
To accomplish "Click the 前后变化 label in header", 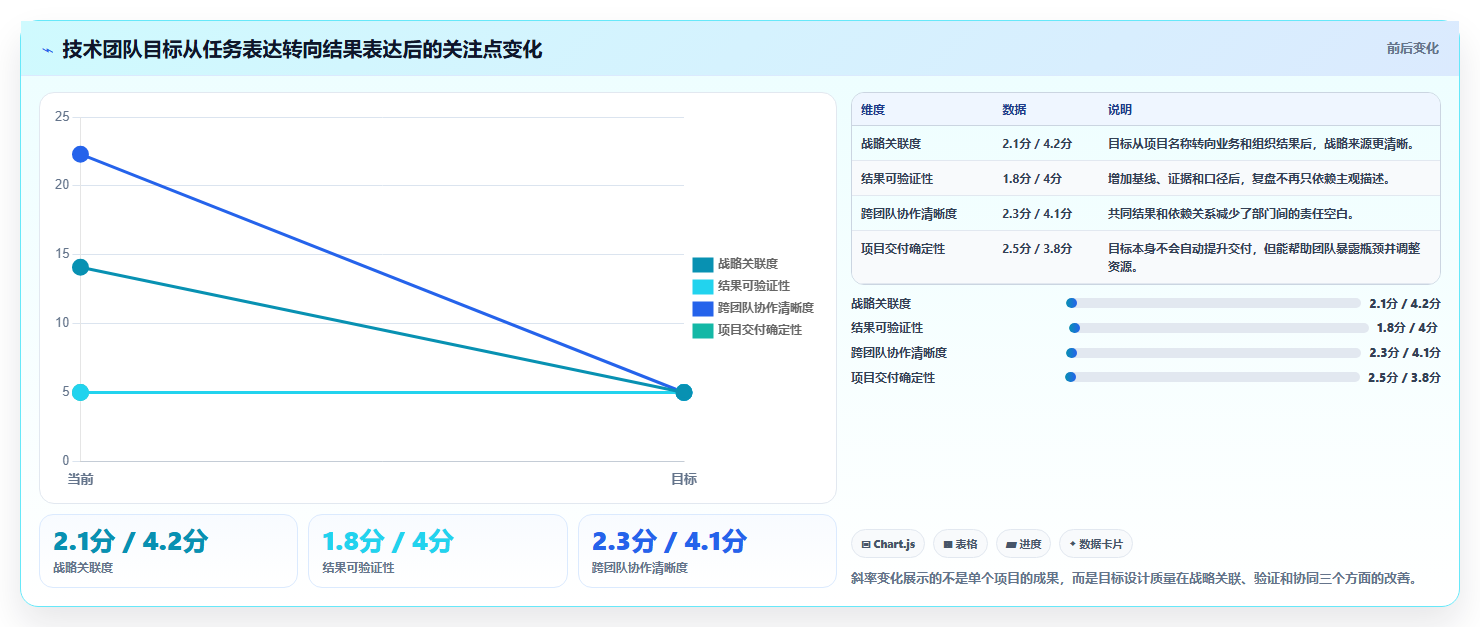I will tap(1412, 48).
